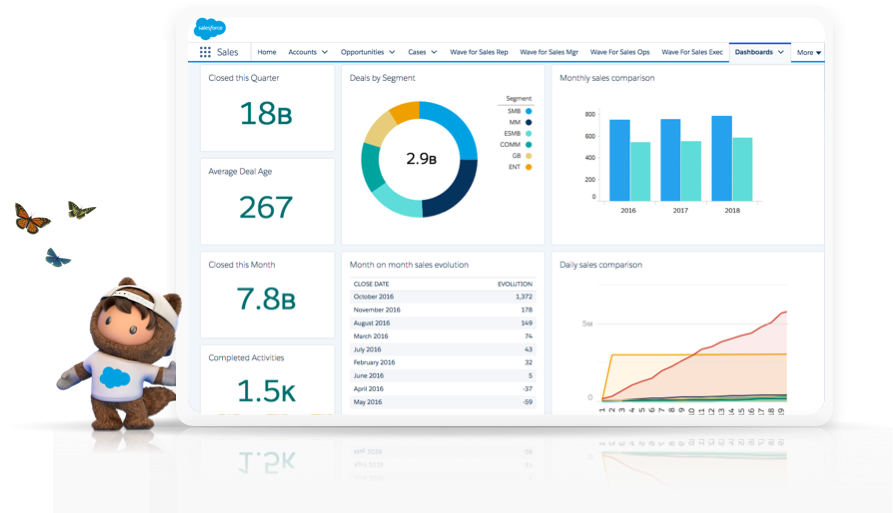Select the July 2016 table row
Image resolution: width=893 pixels, height=513 pixels.
(443, 349)
